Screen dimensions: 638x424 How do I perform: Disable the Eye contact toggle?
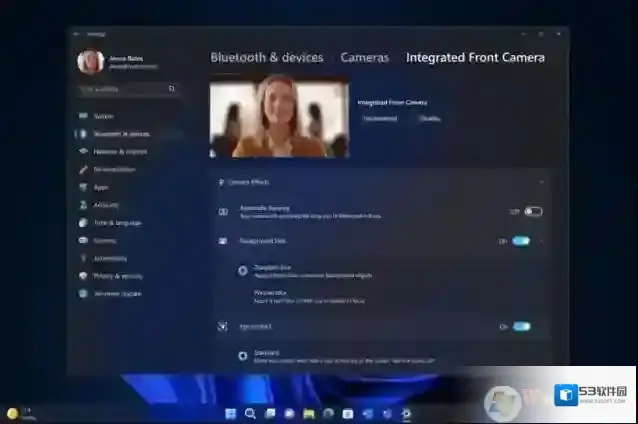[521, 326]
